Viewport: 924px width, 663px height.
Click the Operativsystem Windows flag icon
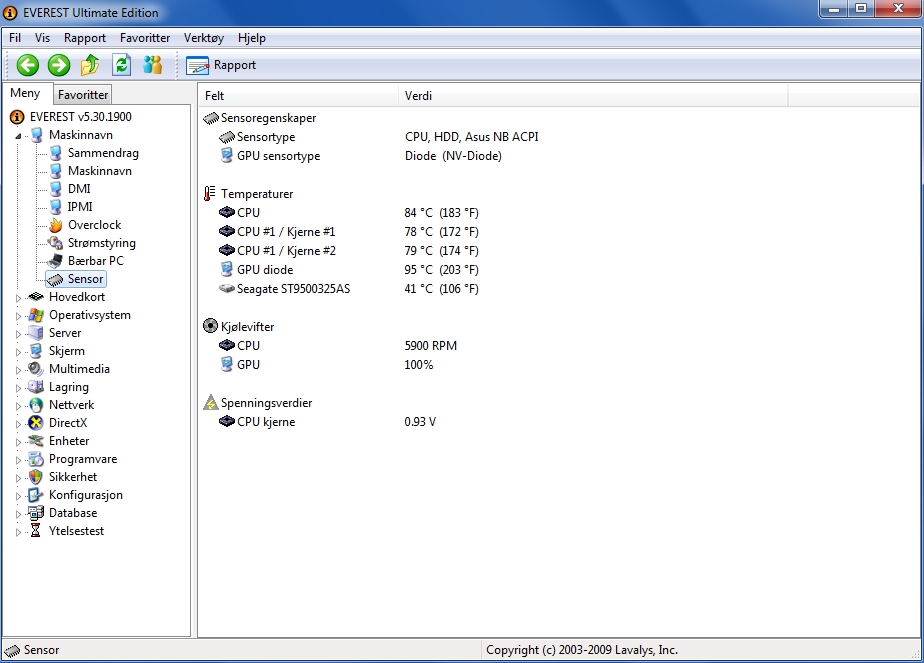[36, 315]
